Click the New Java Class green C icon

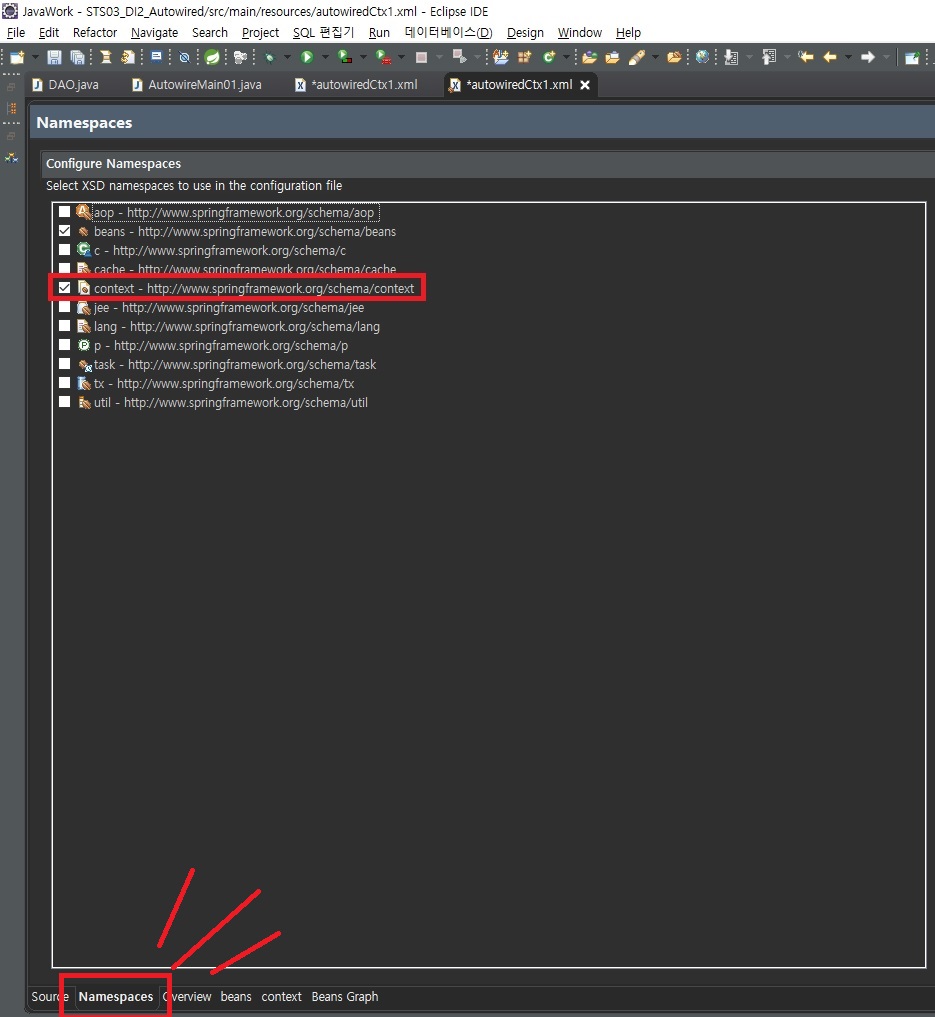click(549, 57)
